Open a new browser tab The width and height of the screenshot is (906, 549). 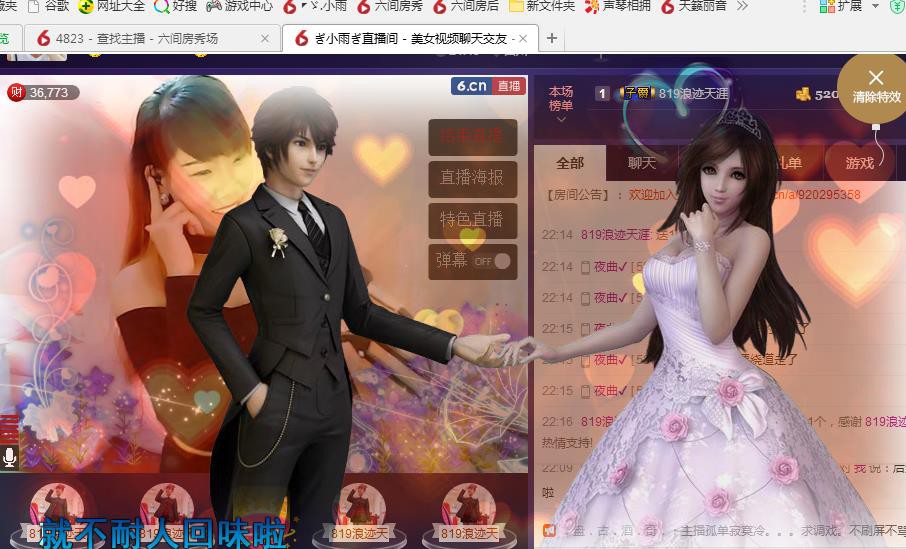tap(552, 39)
